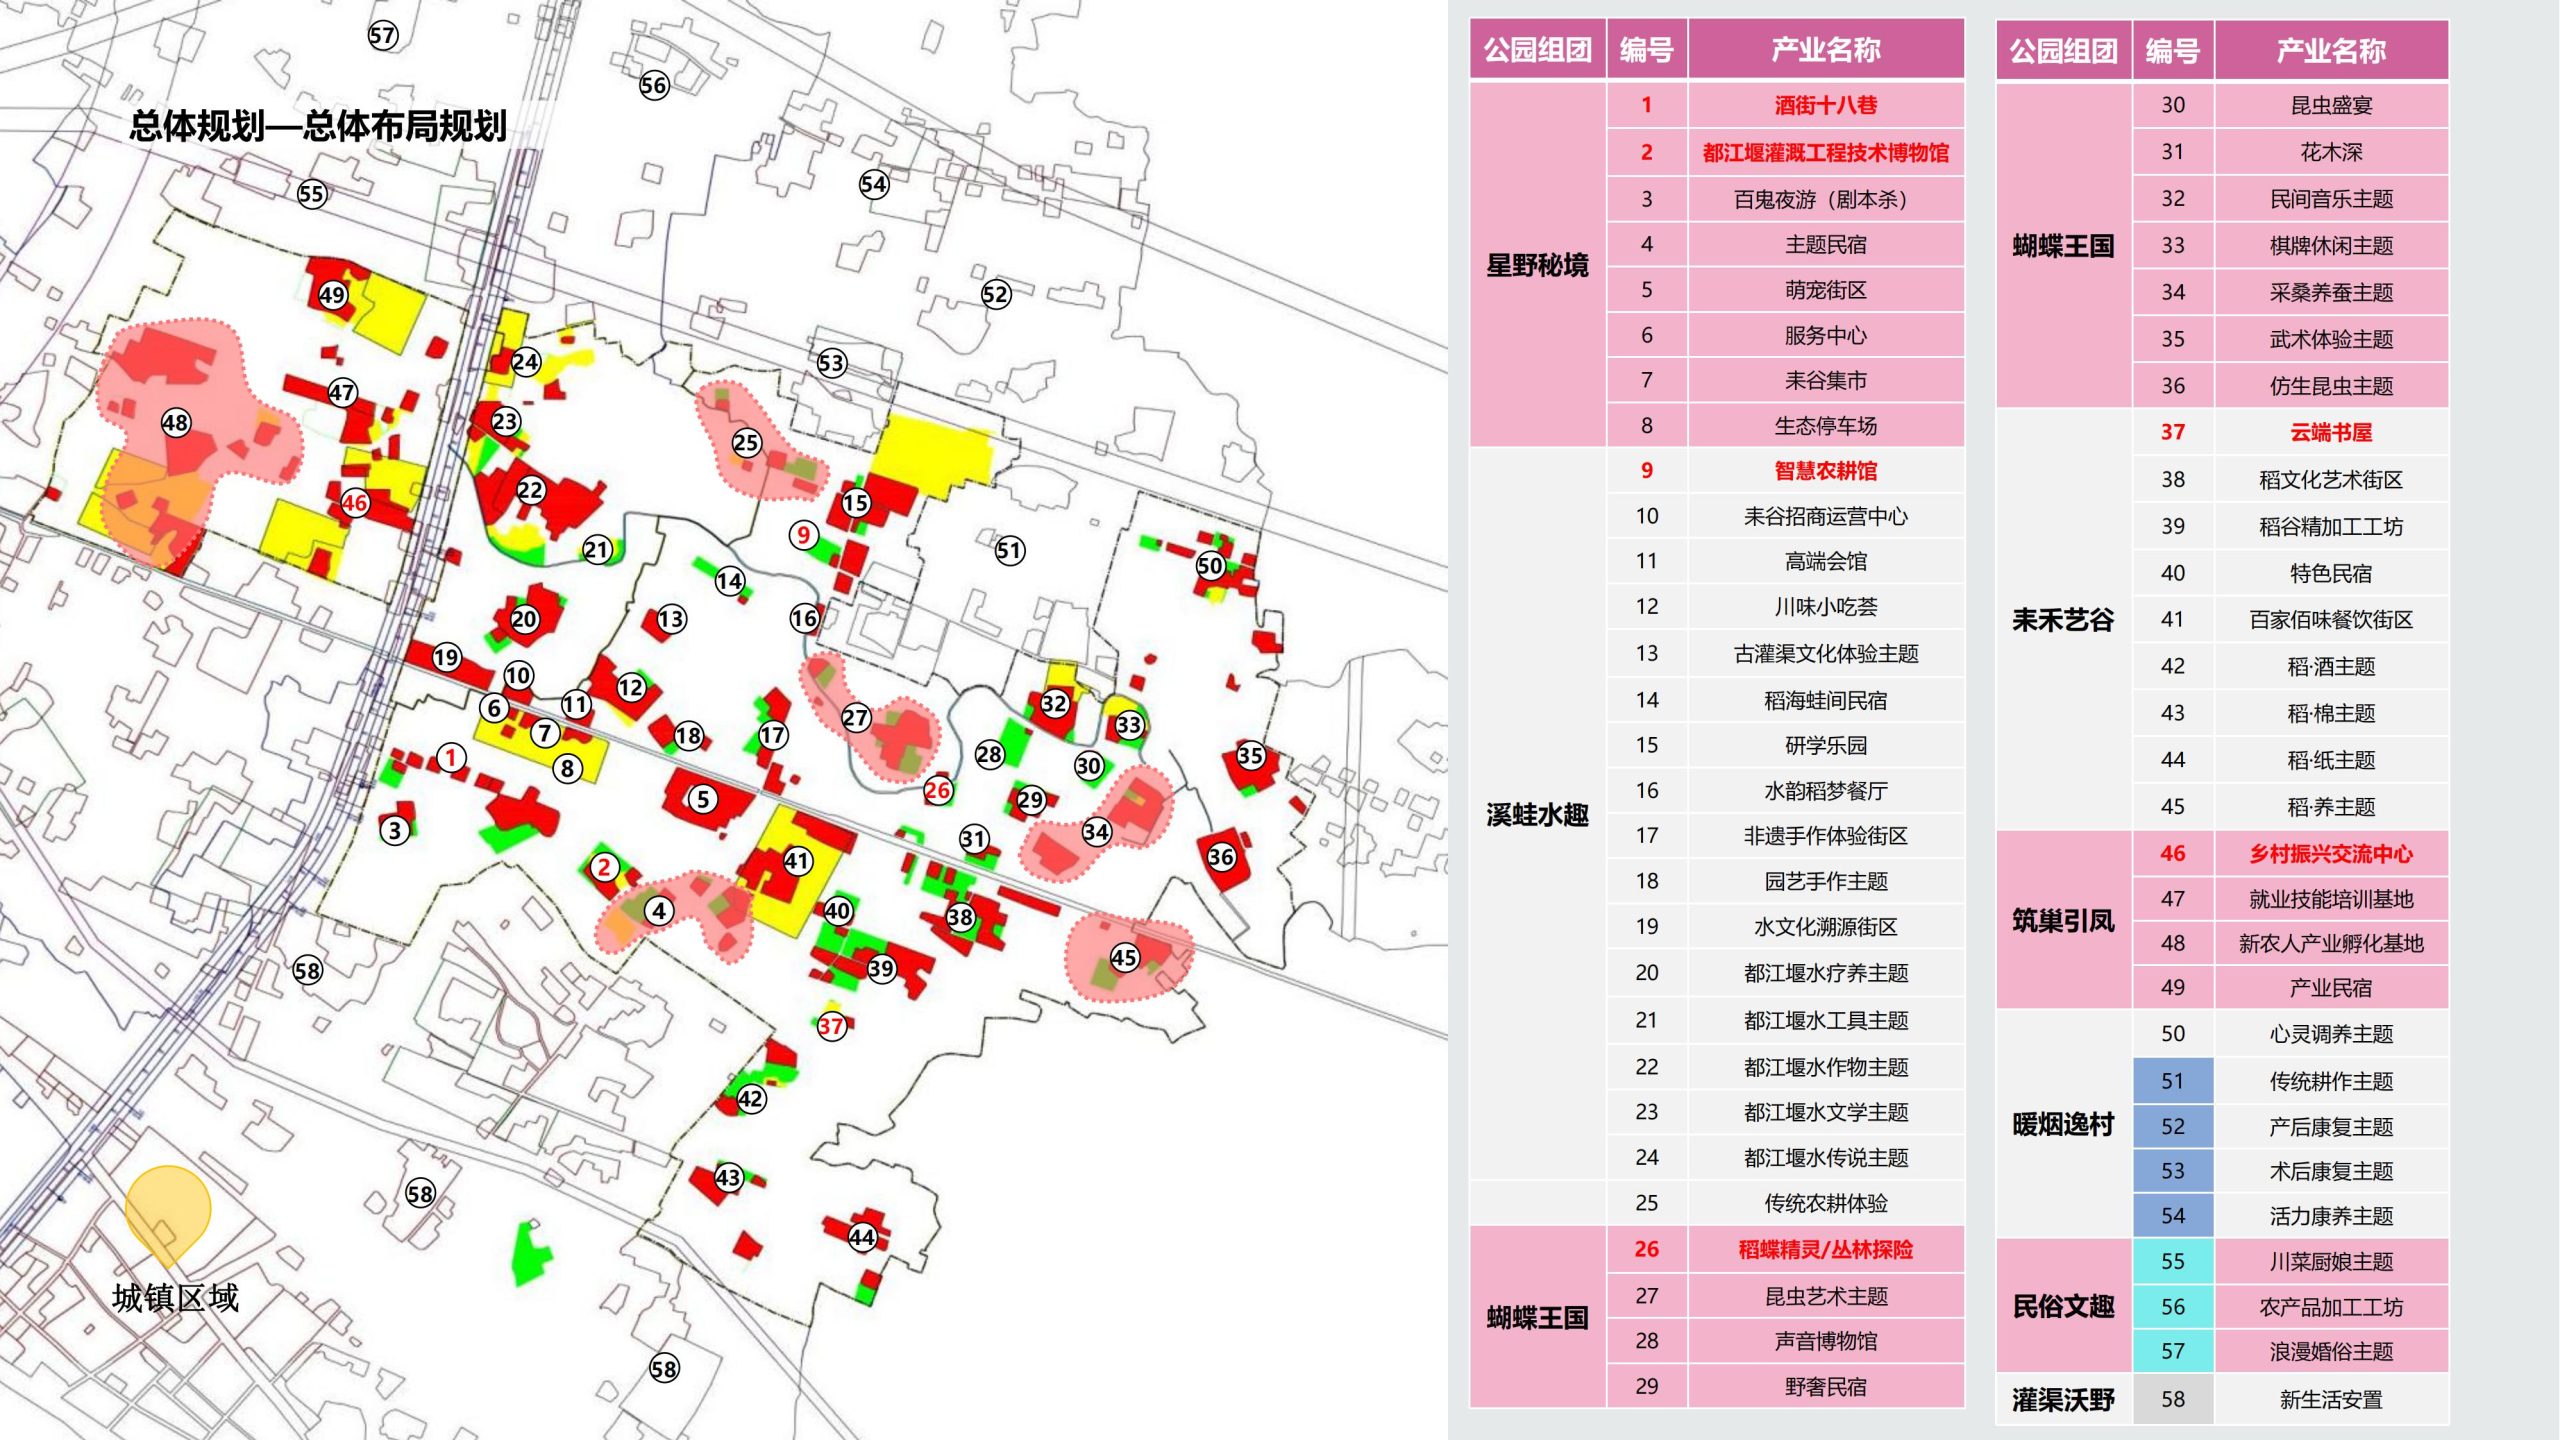Click map marker number 25
The image size is (2560, 1440).
pyautogui.click(x=746, y=443)
